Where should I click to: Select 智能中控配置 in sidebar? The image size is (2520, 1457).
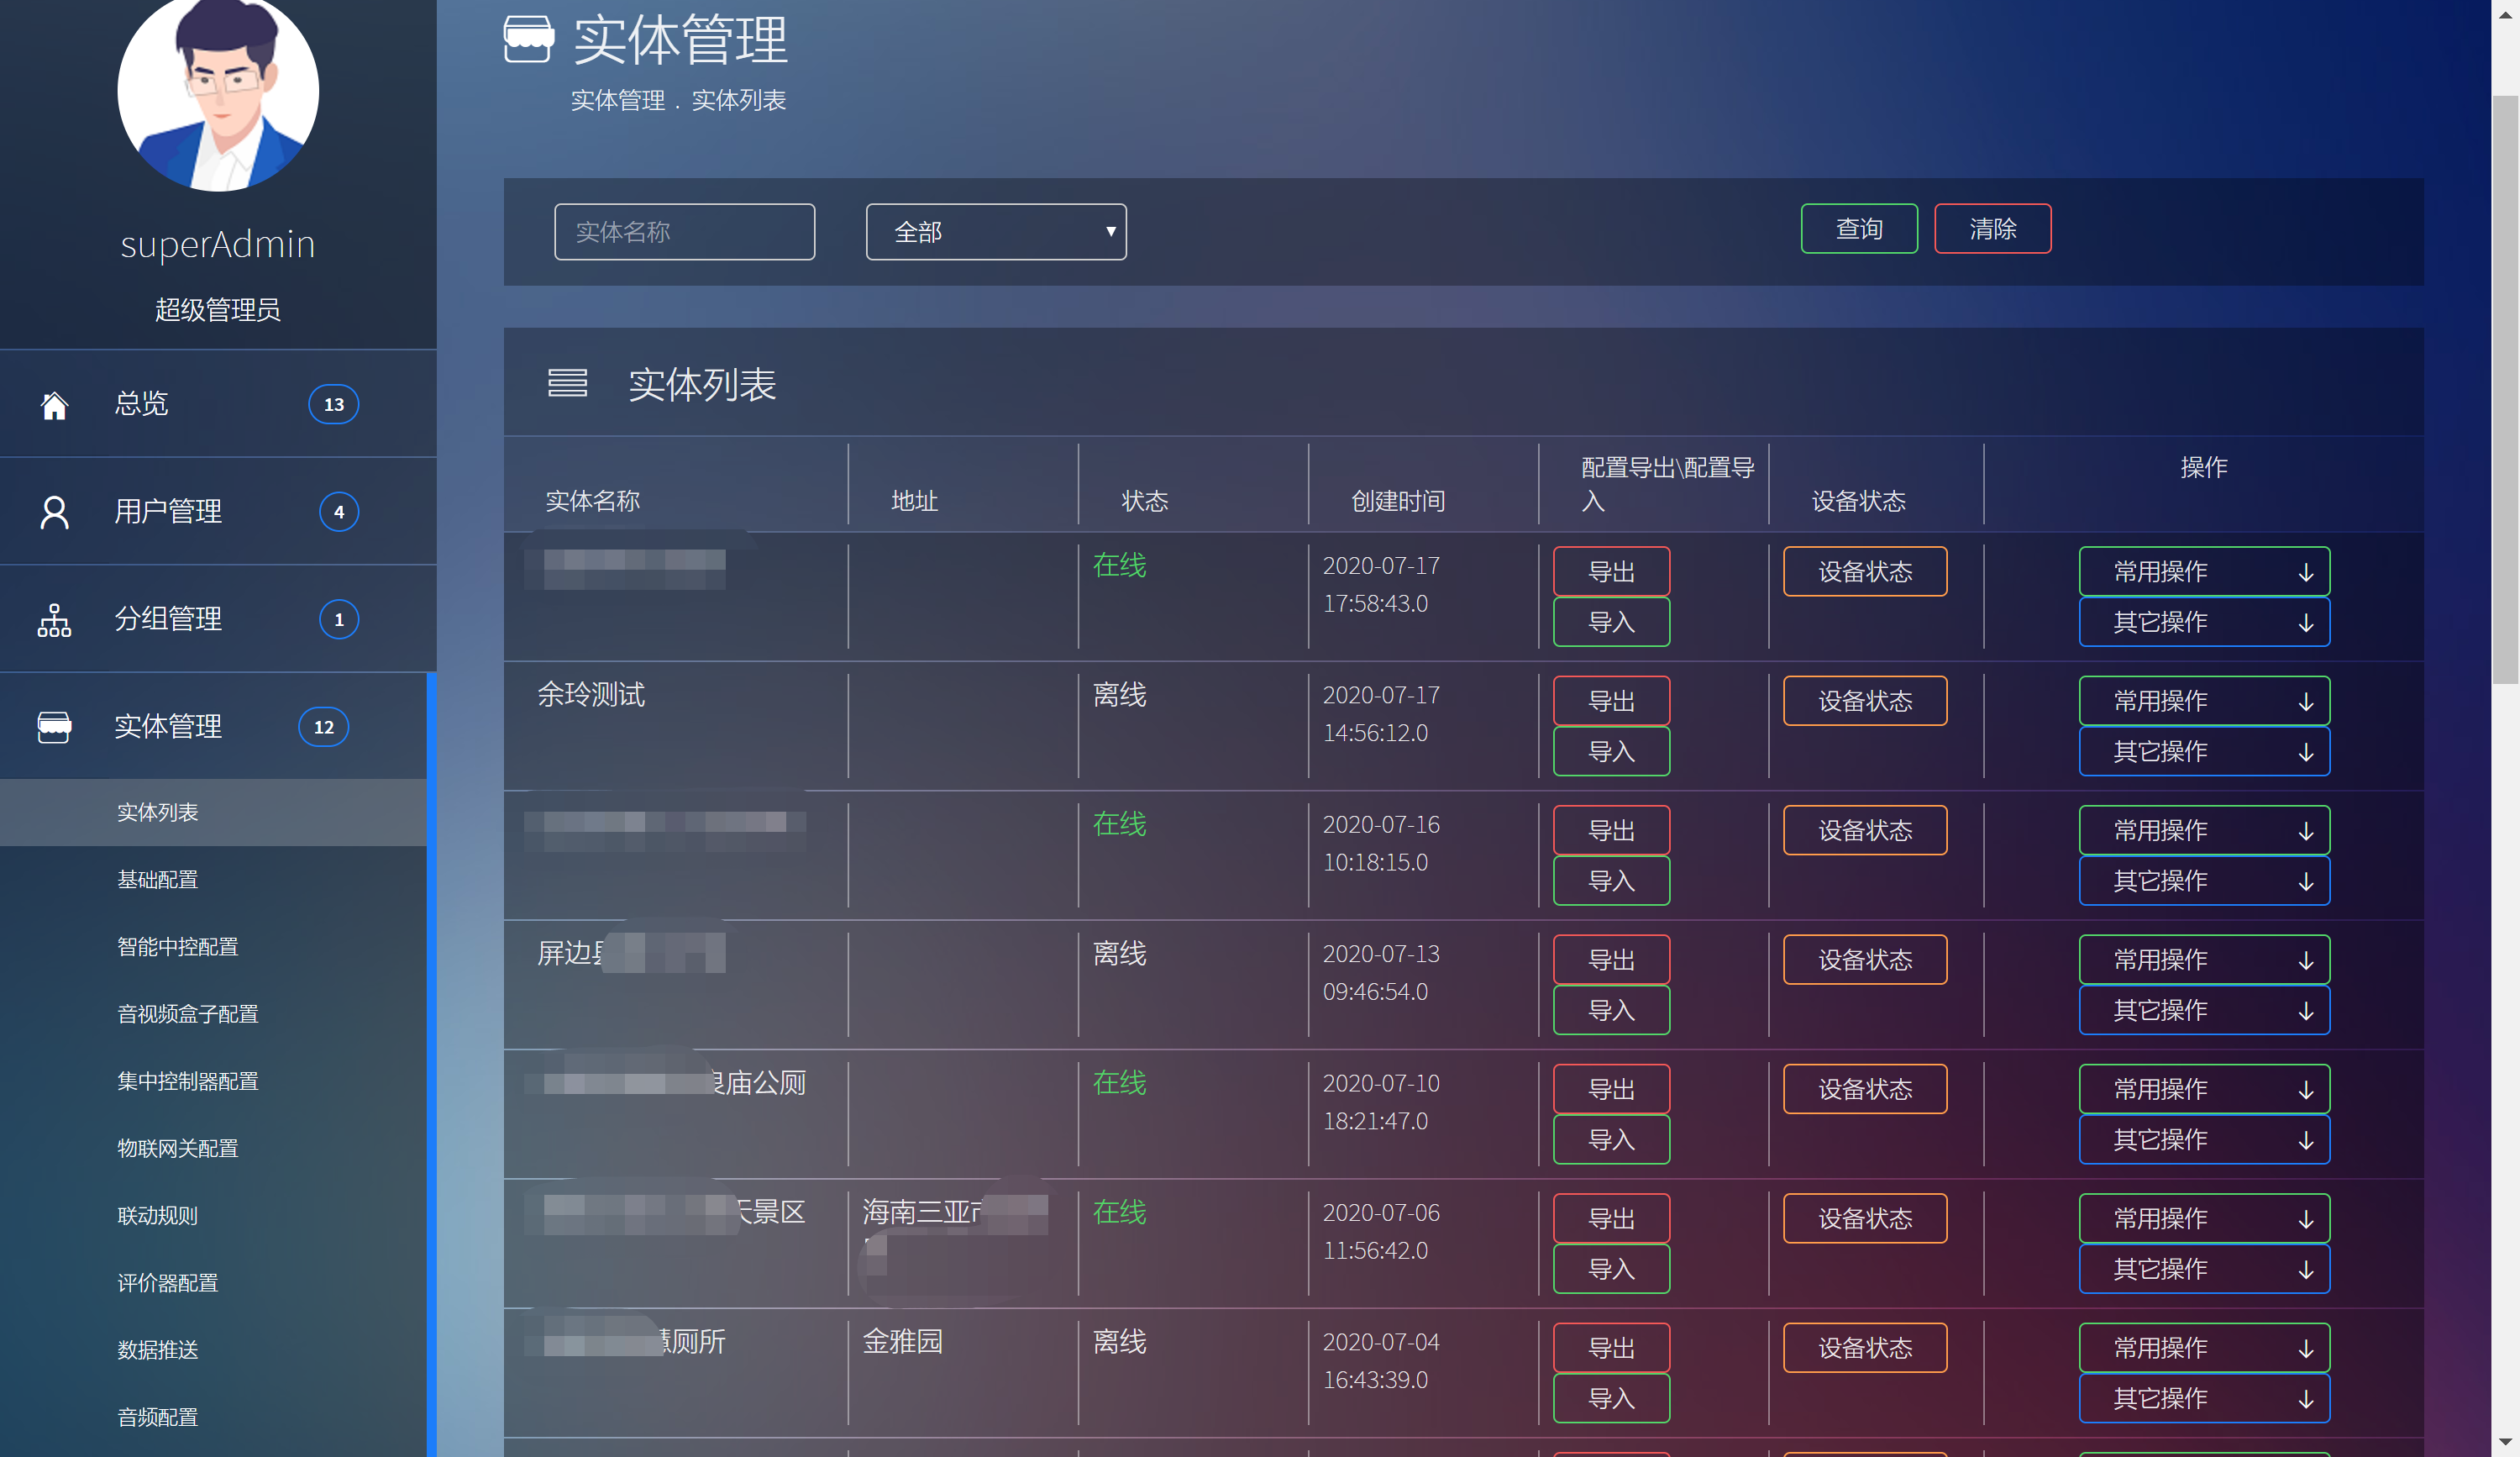click(178, 946)
